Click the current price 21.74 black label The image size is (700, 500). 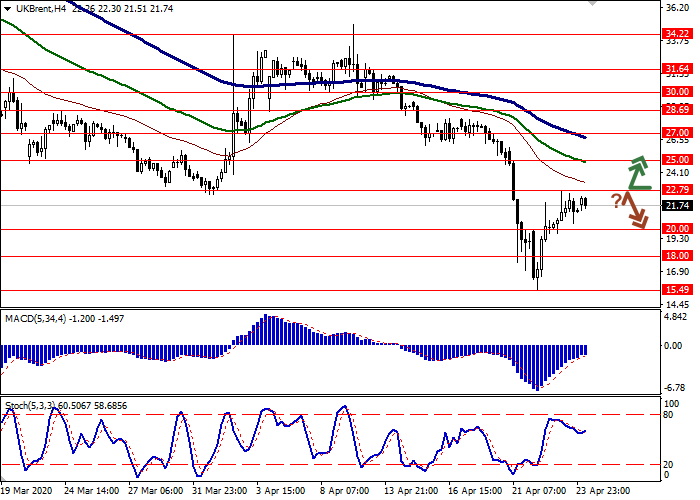point(677,206)
